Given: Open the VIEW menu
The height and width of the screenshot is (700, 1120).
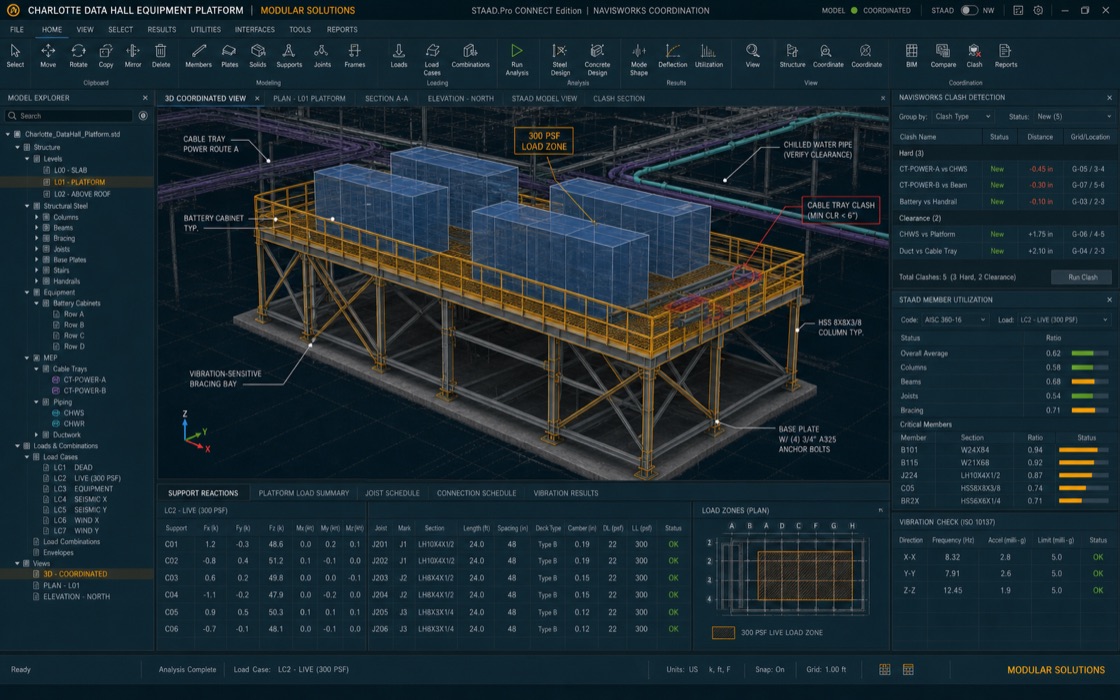Looking at the screenshot, I should click(85, 29).
